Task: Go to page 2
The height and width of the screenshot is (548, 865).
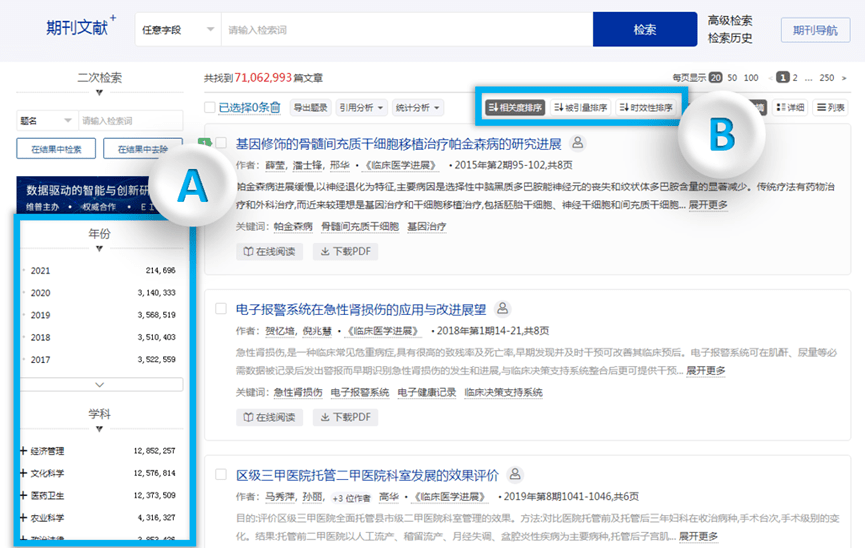Action: click(x=795, y=77)
